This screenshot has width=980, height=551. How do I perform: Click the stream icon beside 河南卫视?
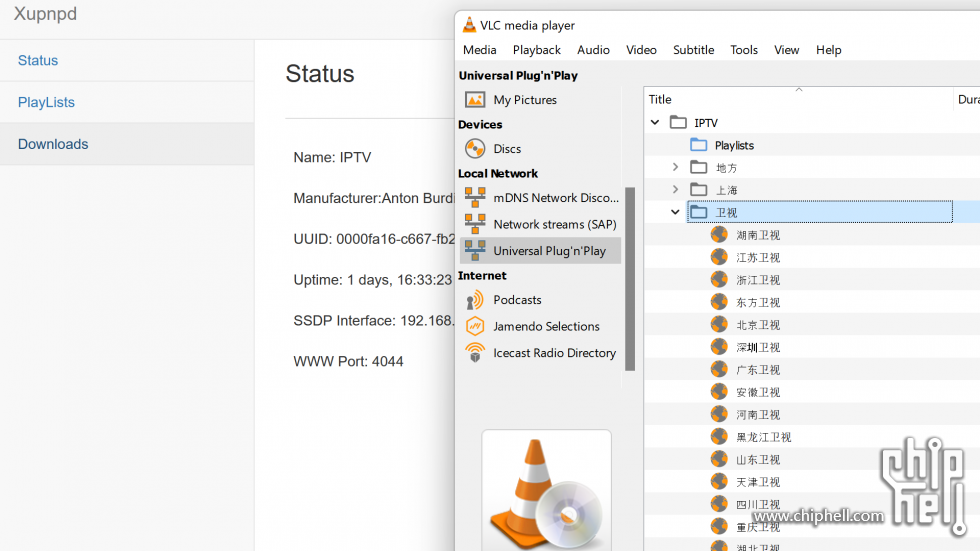pos(719,414)
